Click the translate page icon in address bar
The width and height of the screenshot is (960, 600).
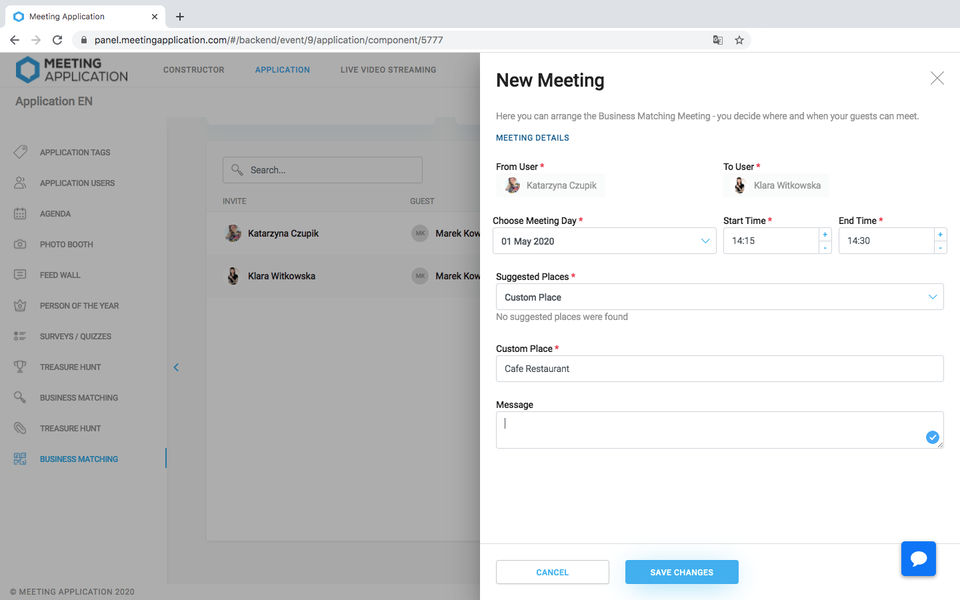[x=717, y=40]
